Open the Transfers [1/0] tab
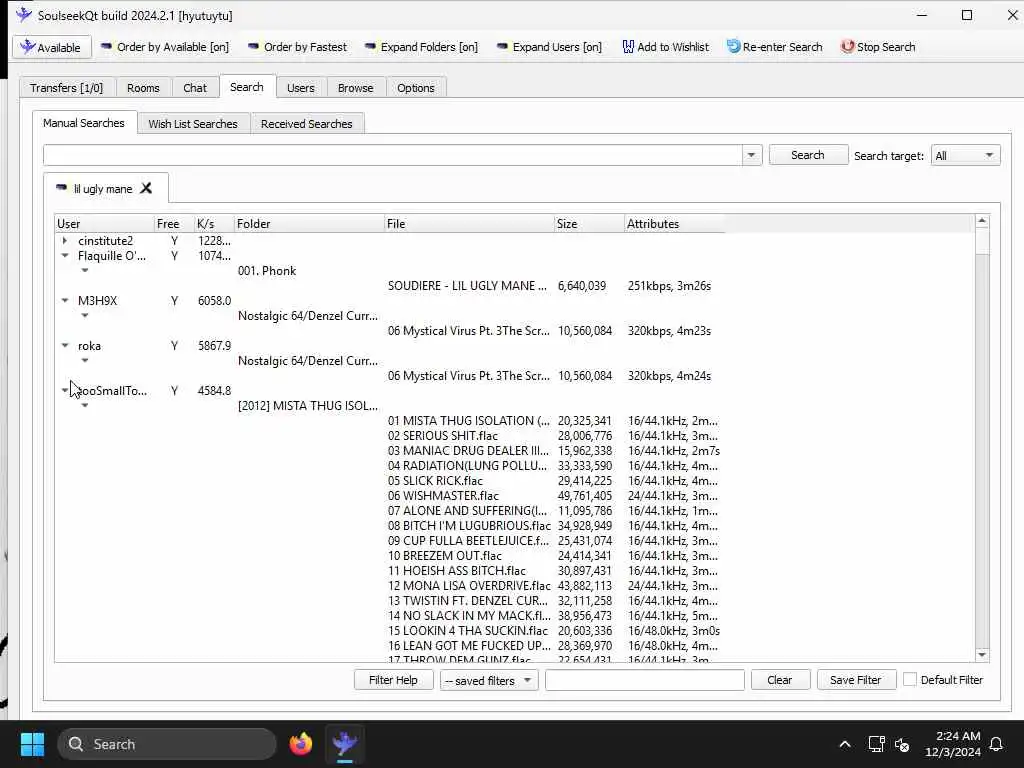The image size is (1024, 768). tap(67, 88)
